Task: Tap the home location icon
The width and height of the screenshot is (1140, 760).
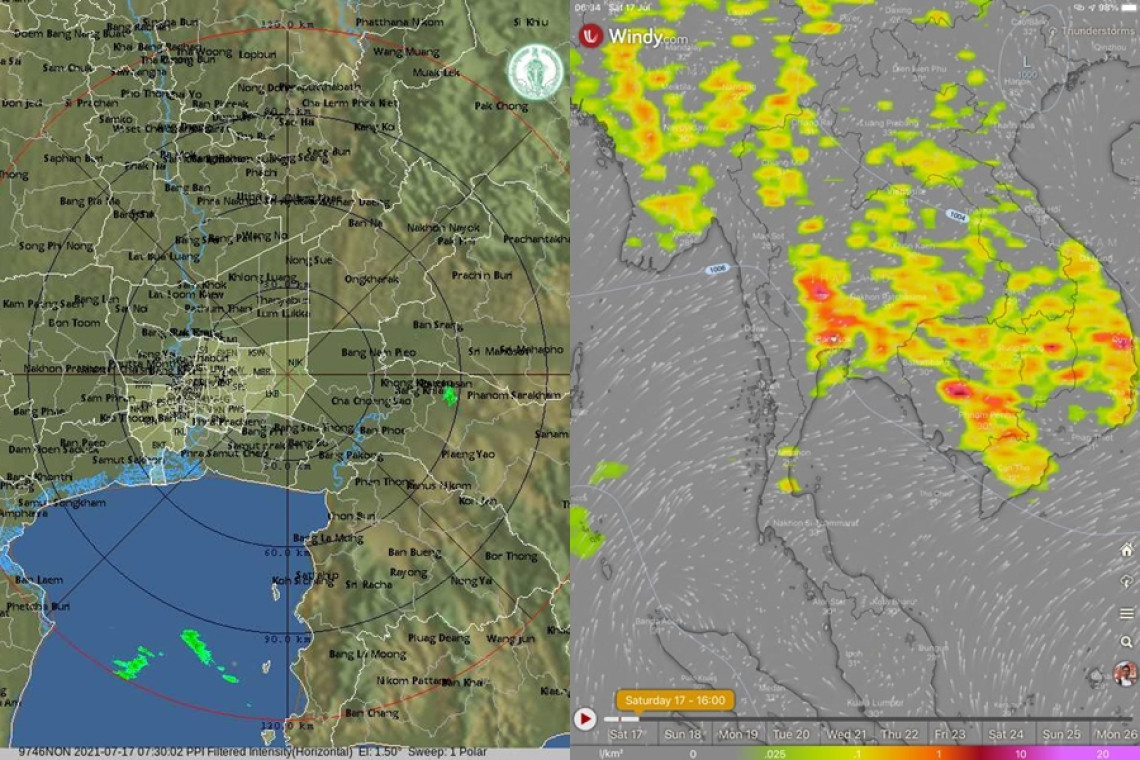Action: tap(1126, 550)
